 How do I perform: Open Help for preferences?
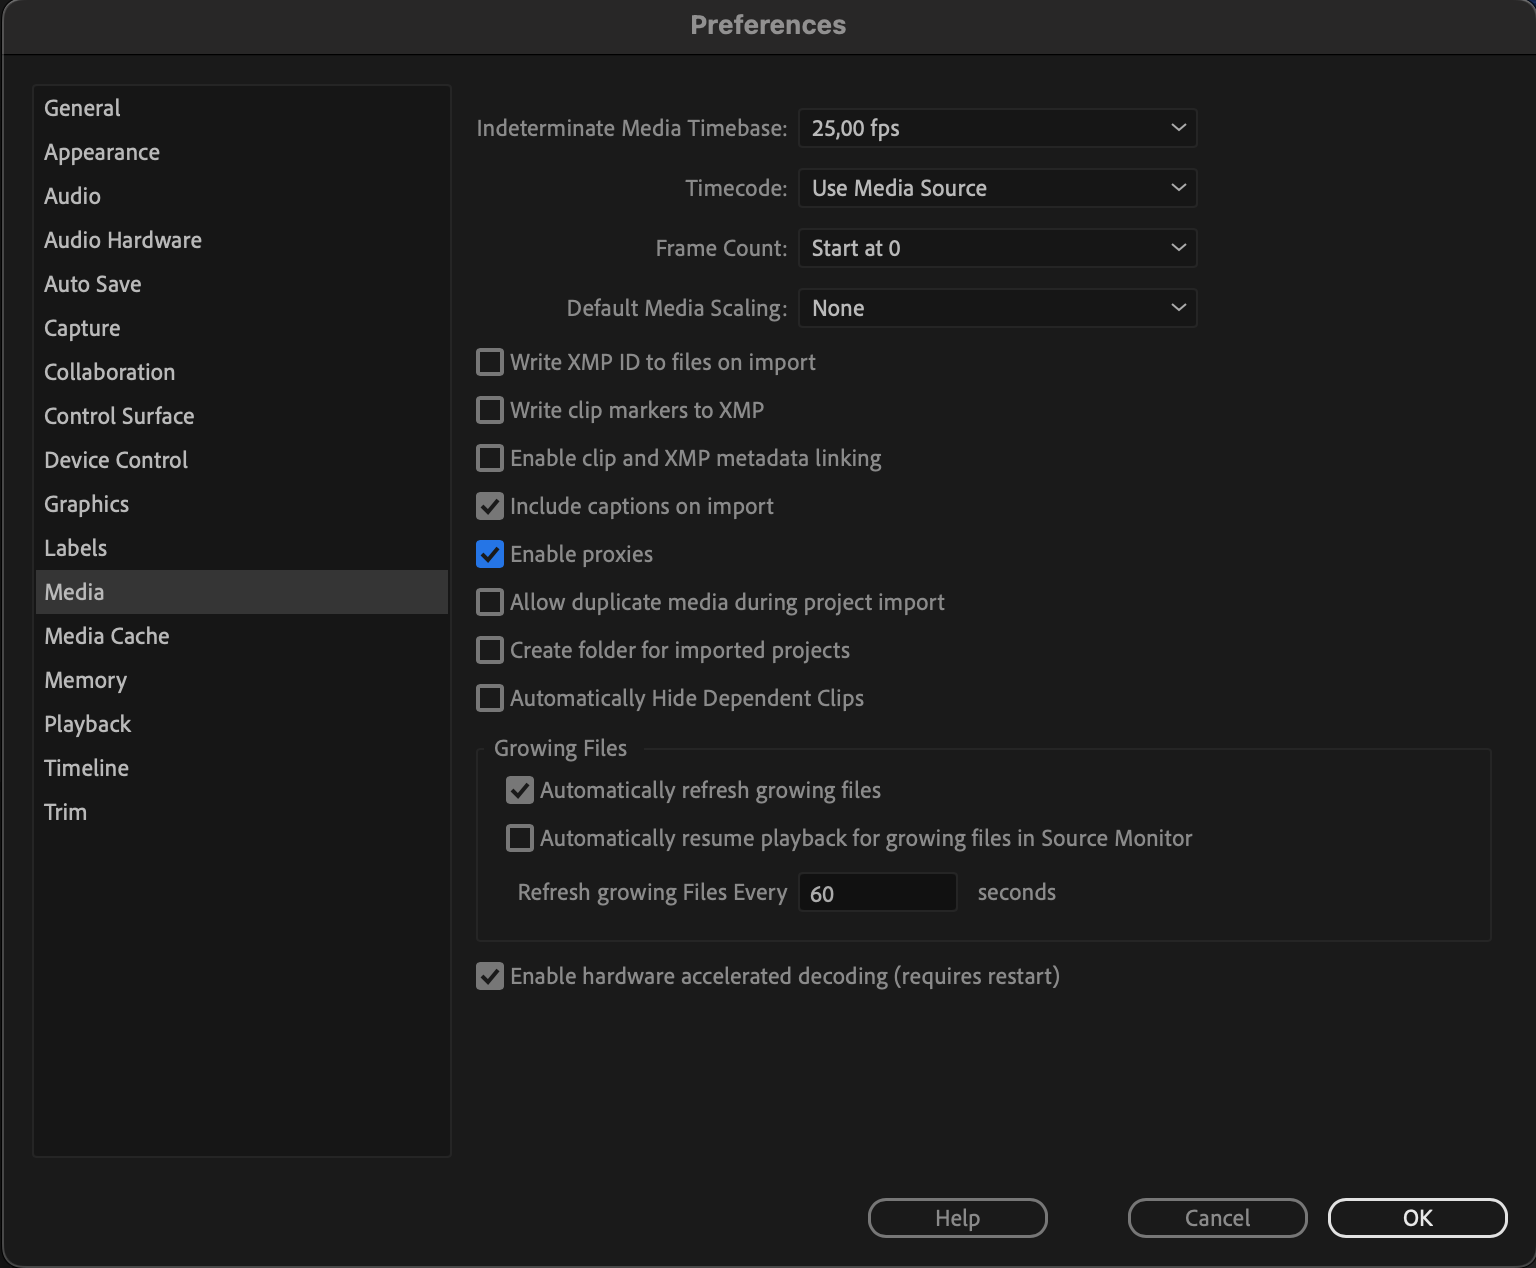957,1218
